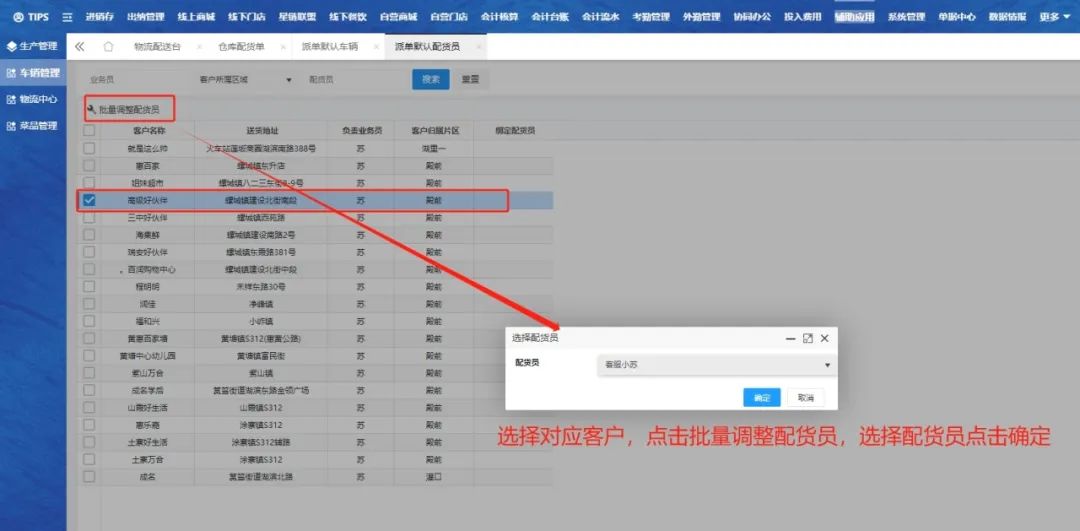Click the 生产管理 sidebar icon
This screenshot has height=531, width=1080.
[12, 46]
